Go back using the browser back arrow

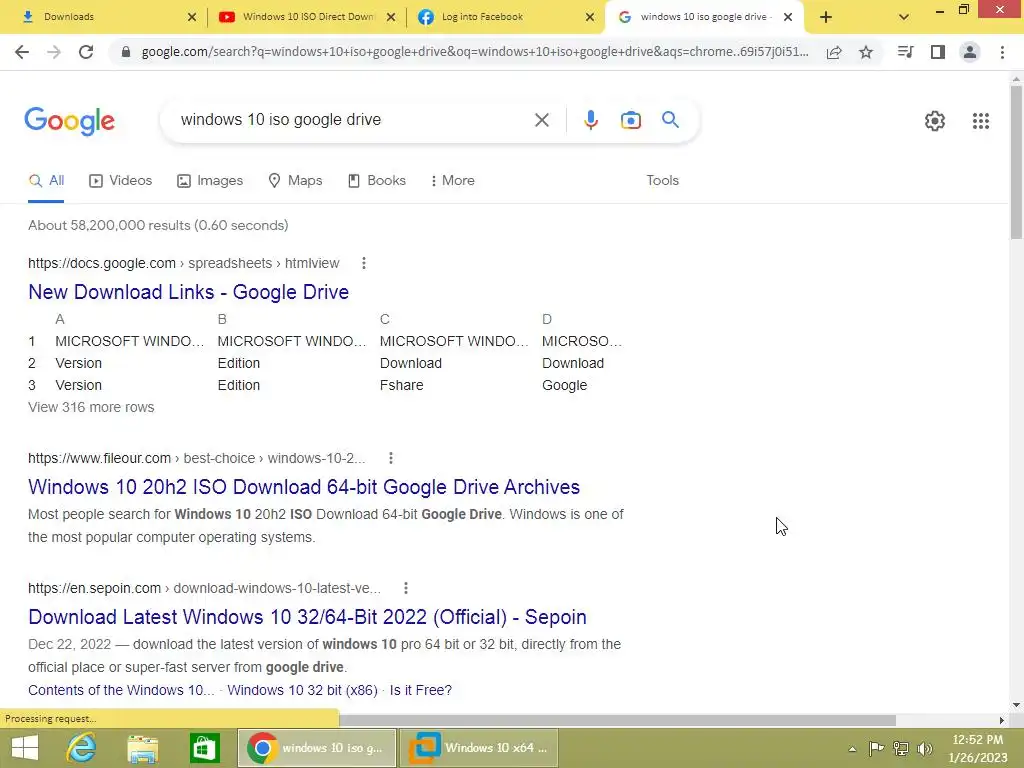[x=22, y=52]
